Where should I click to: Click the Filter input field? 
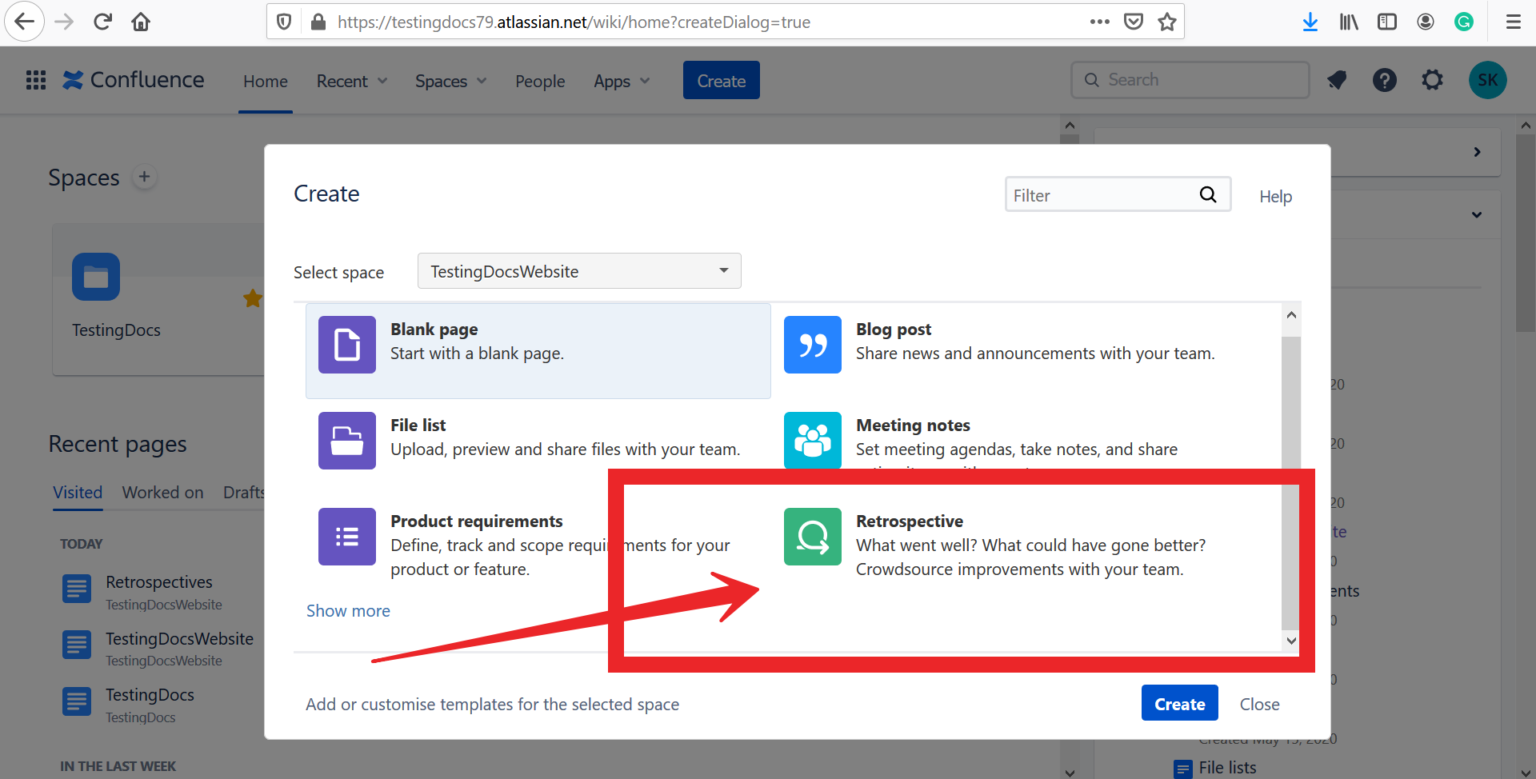point(1100,196)
